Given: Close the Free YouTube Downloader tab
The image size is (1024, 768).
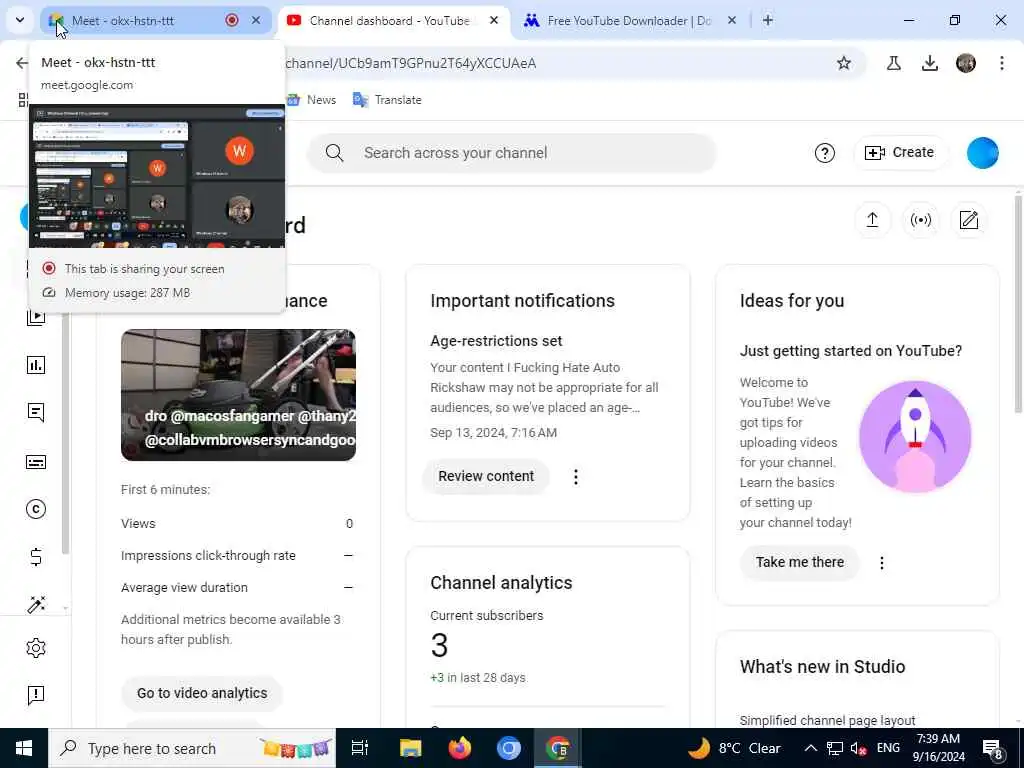Looking at the screenshot, I should [732, 20].
